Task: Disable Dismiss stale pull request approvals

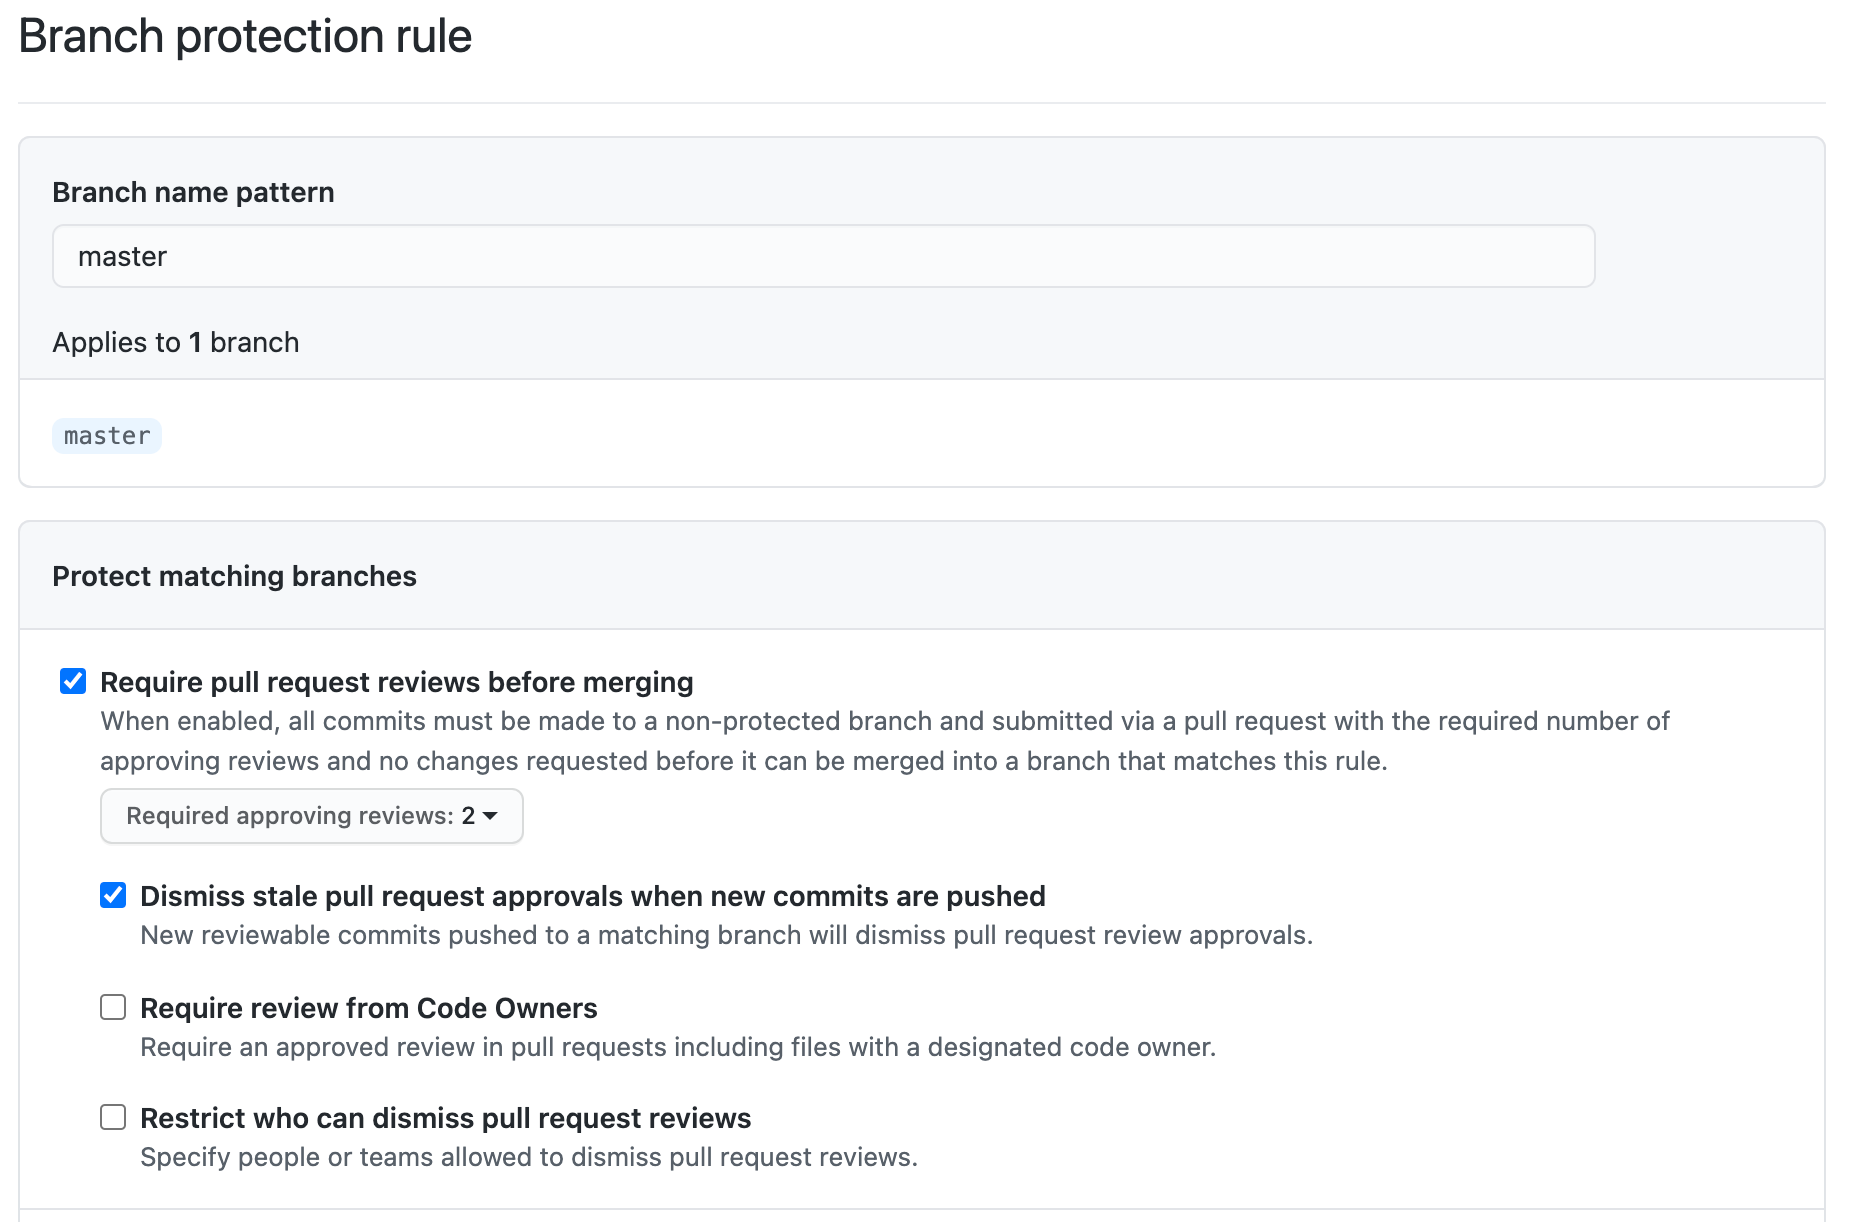Action: pyautogui.click(x=113, y=895)
